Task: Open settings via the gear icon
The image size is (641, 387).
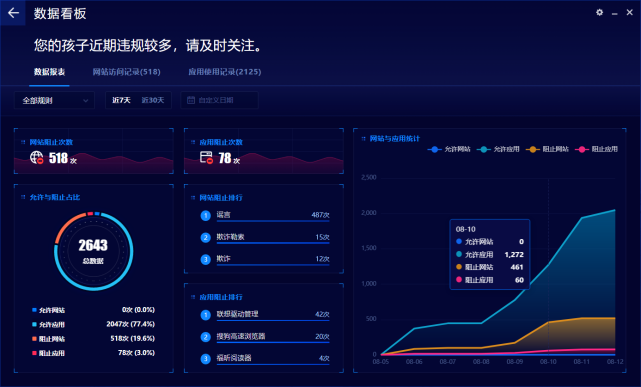Action: point(599,13)
